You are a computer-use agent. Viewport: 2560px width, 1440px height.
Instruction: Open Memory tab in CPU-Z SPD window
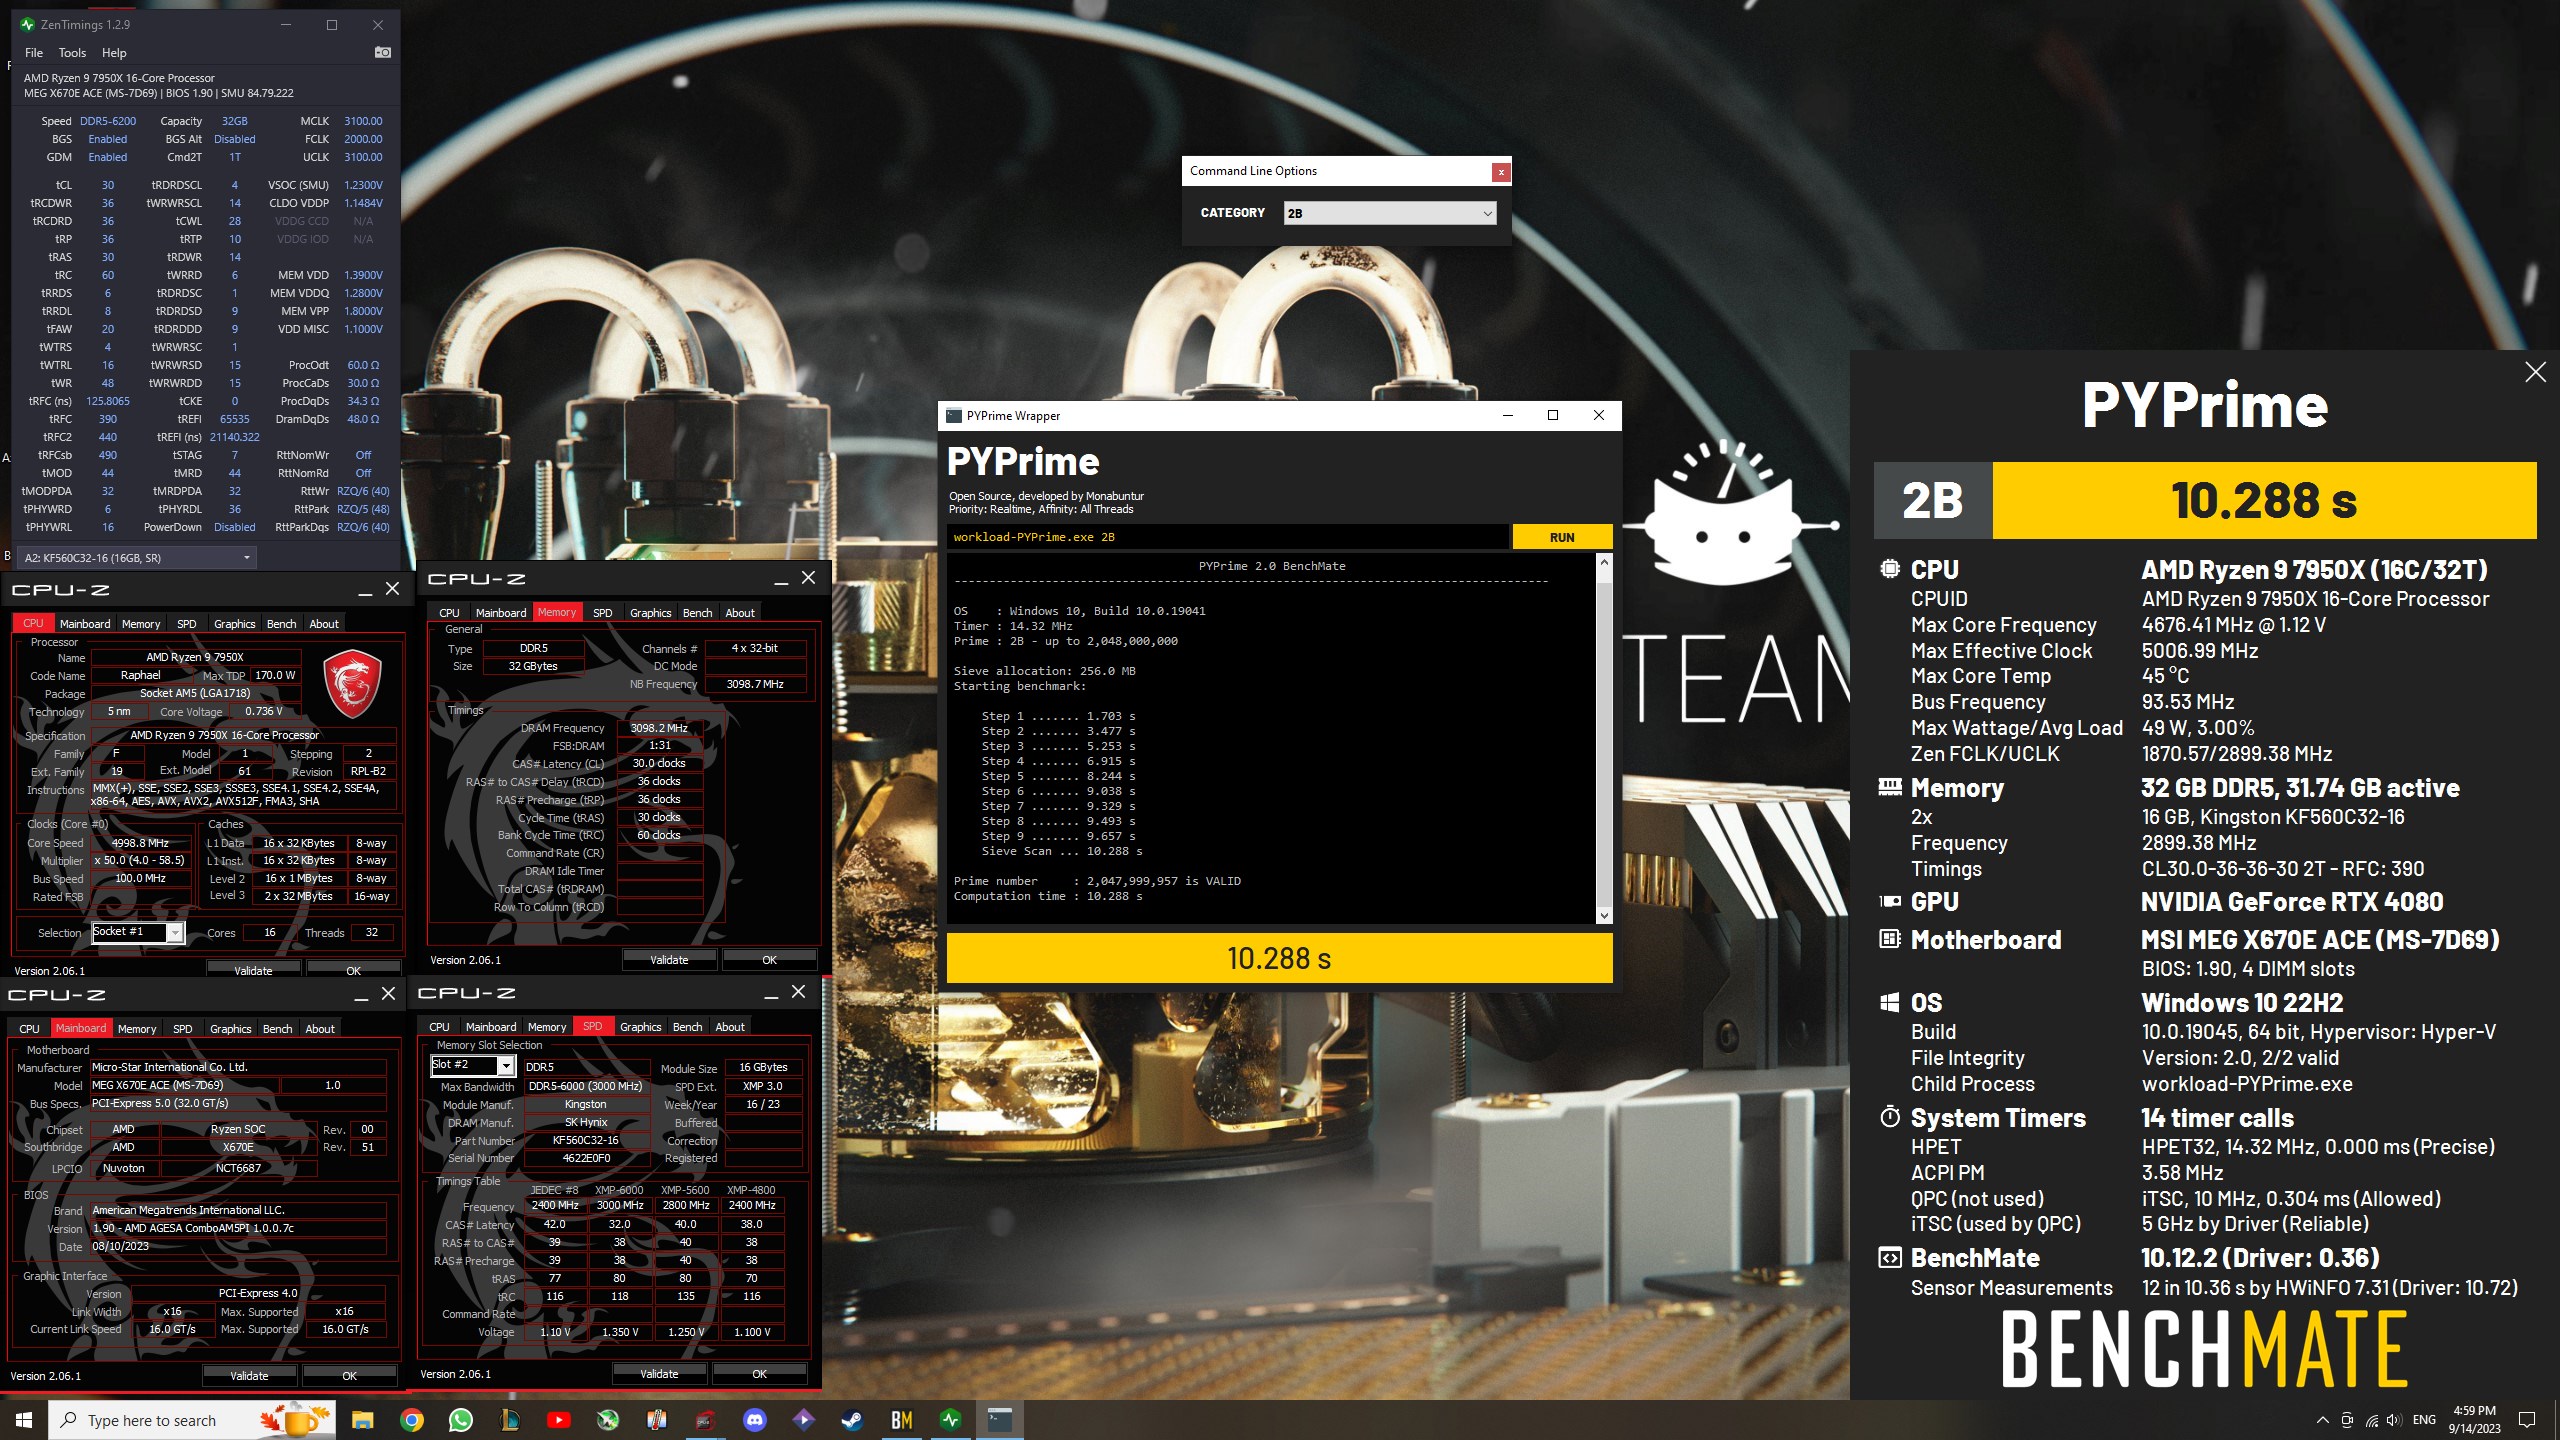[546, 1027]
